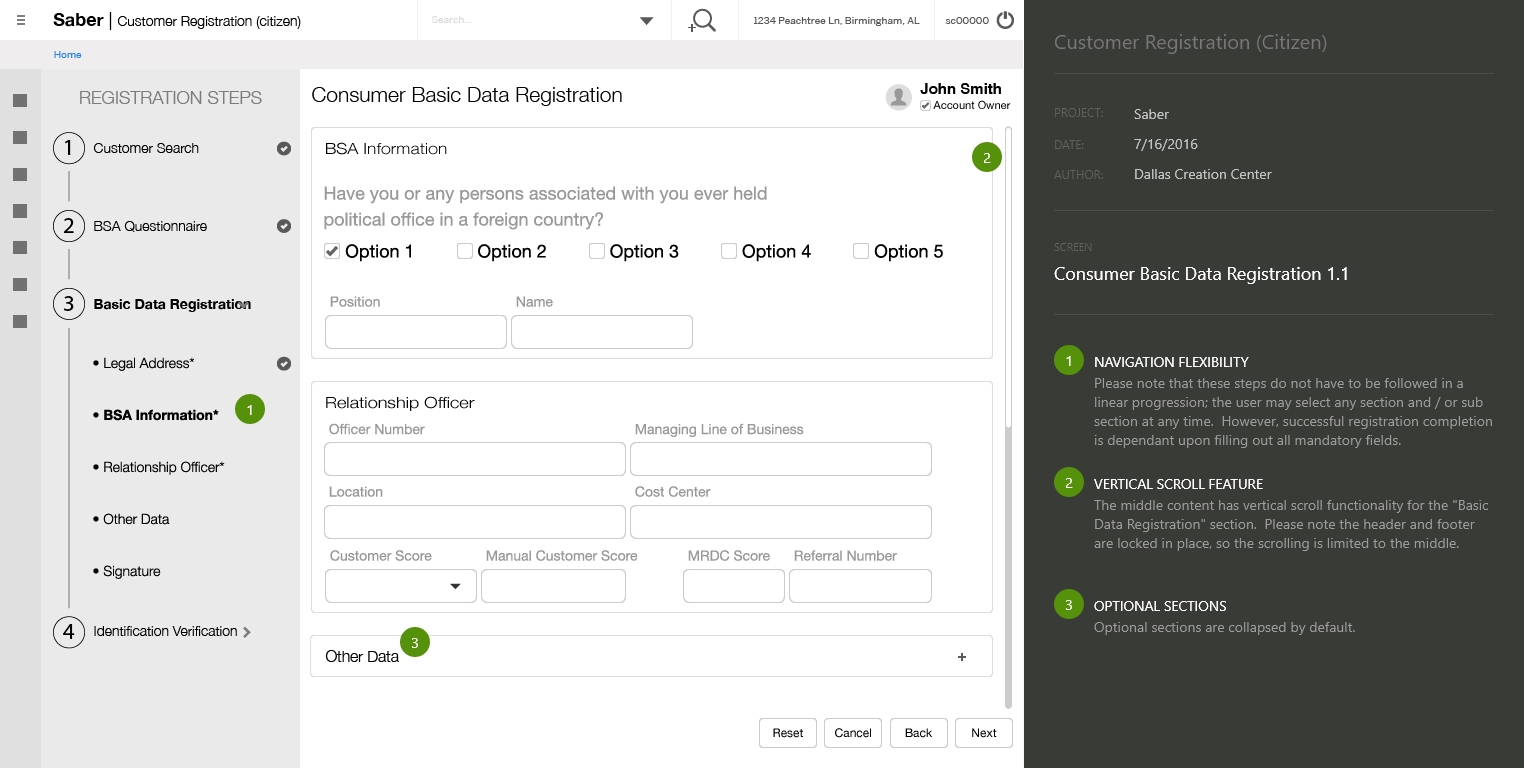This screenshot has width=1524, height=768.
Task: Select Basic Data Registration step
Action: click(x=172, y=304)
